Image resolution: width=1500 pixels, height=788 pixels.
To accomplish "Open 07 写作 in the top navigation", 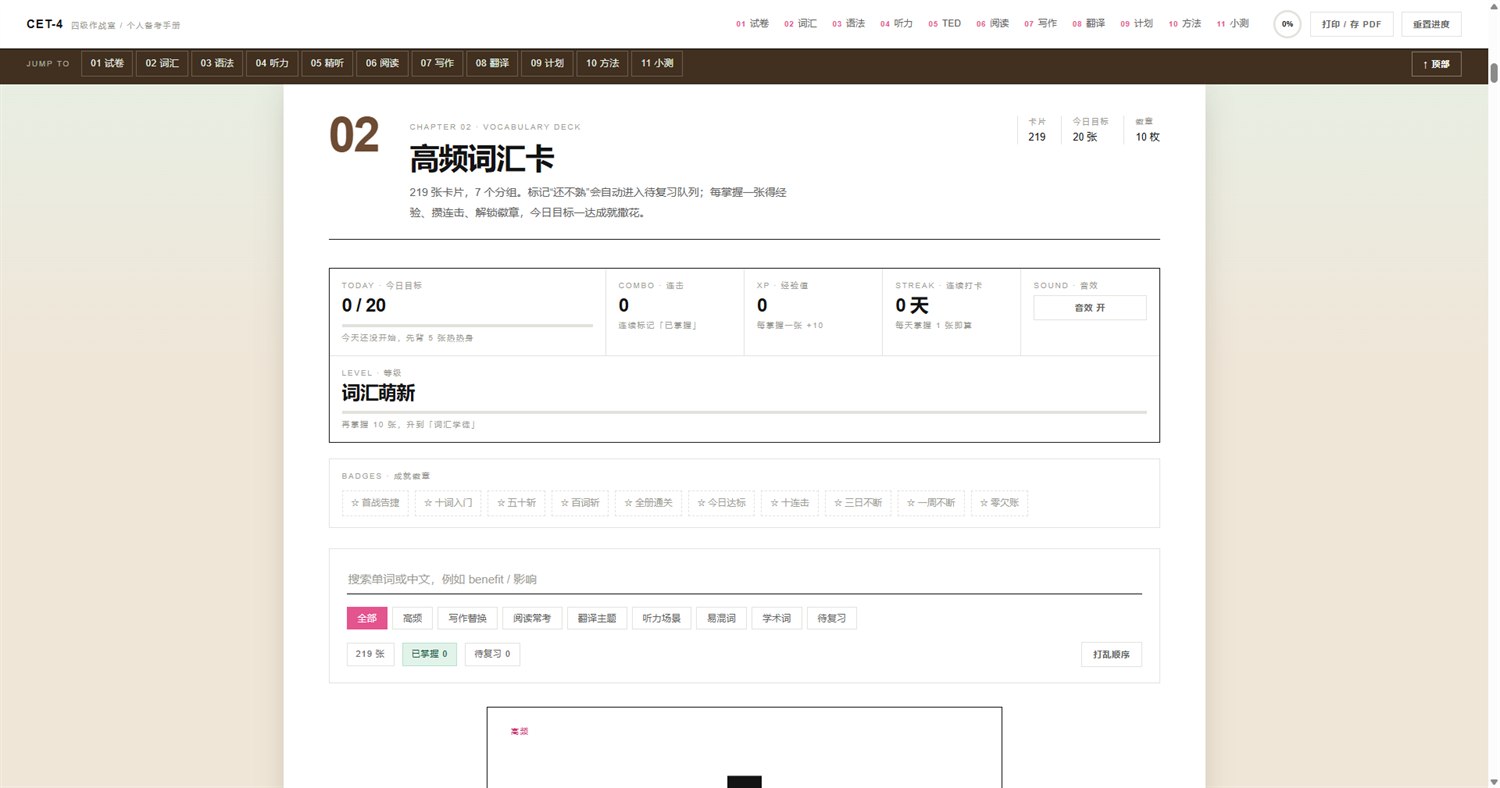I will pyautogui.click(x=1041, y=23).
